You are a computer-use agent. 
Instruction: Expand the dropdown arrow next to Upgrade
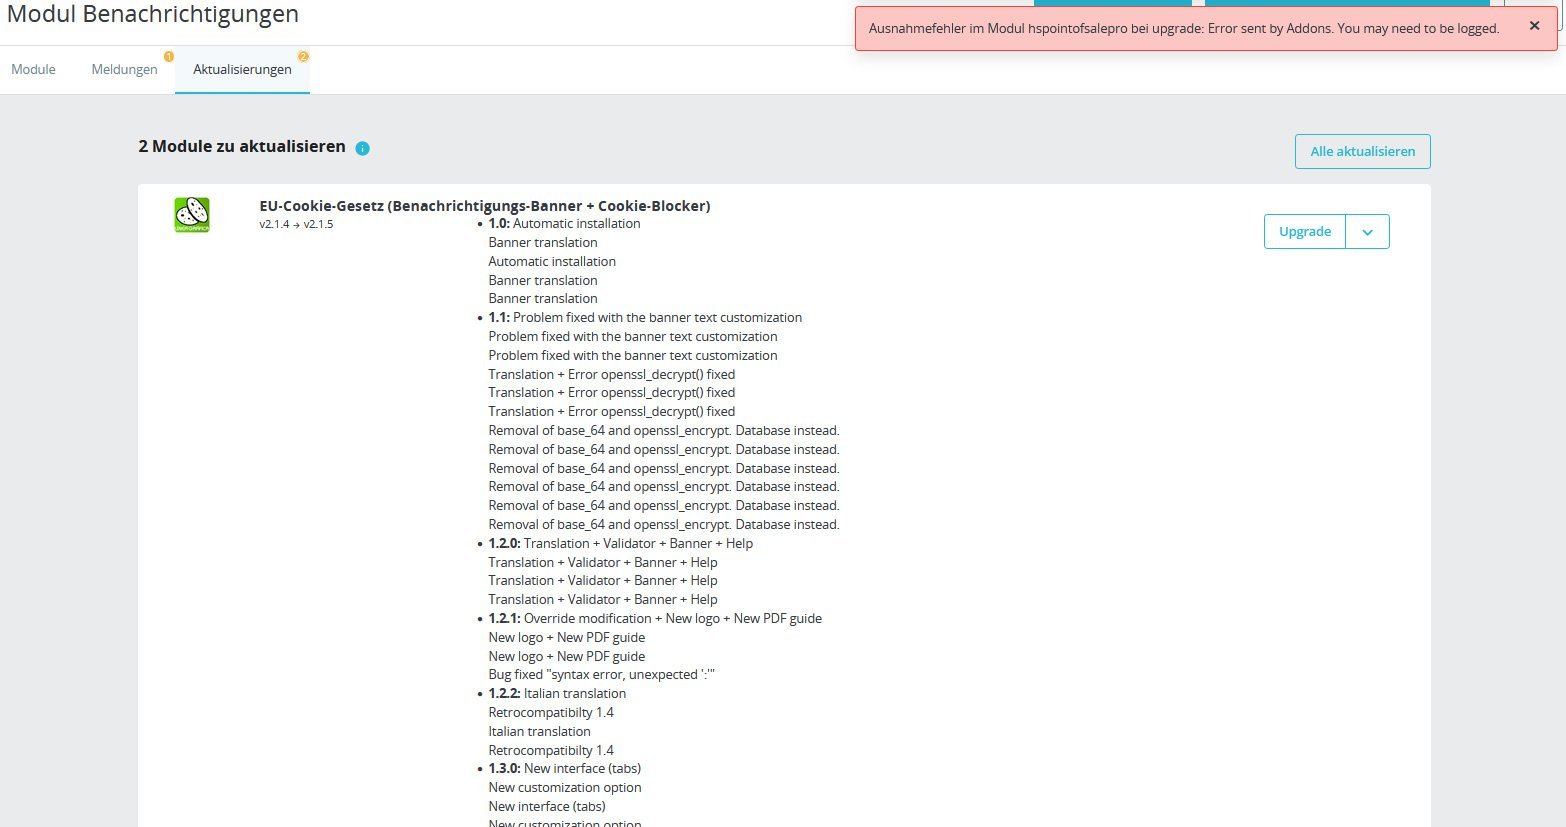1367,232
